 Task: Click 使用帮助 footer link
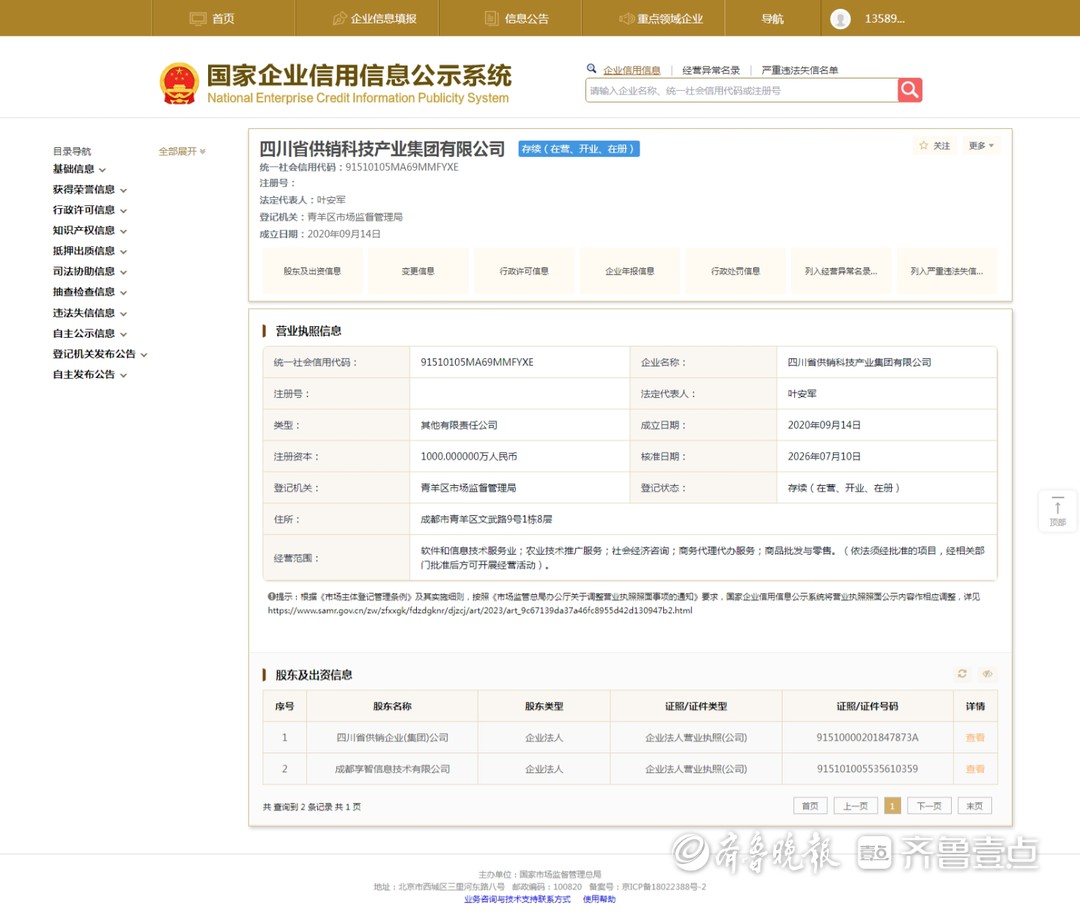[599, 899]
